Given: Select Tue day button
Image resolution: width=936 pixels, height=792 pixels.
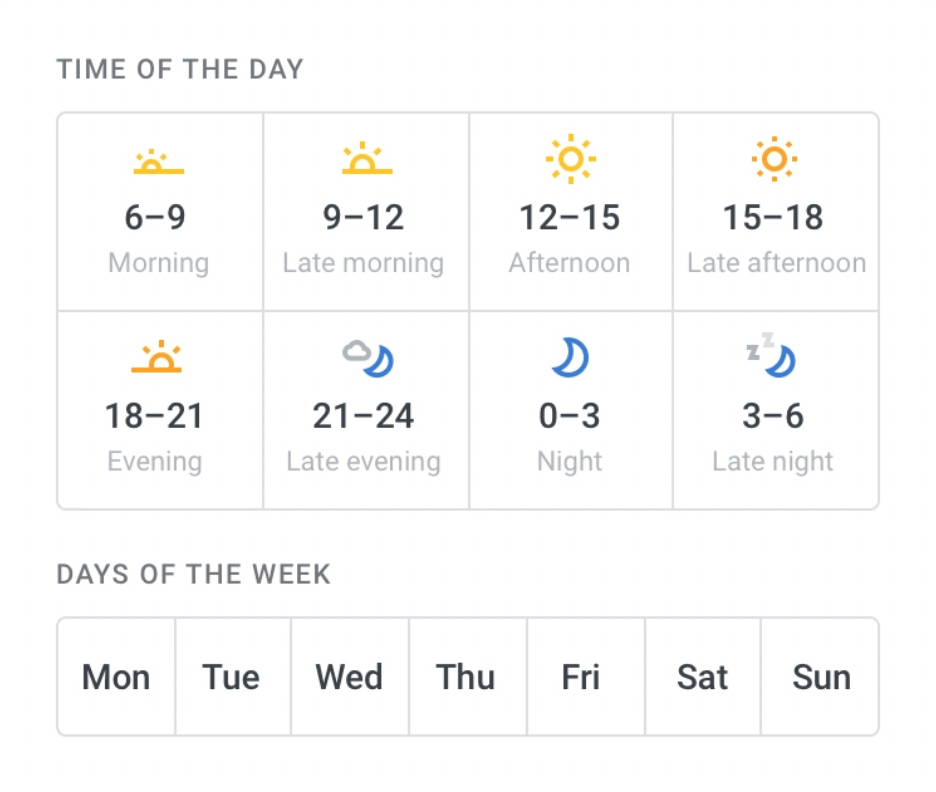Looking at the screenshot, I should [x=232, y=677].
